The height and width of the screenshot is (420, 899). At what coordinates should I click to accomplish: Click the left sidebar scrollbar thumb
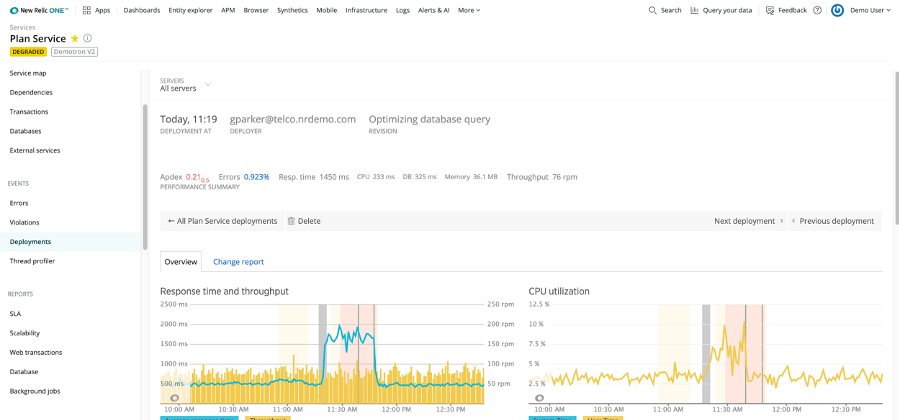(145, 176)
